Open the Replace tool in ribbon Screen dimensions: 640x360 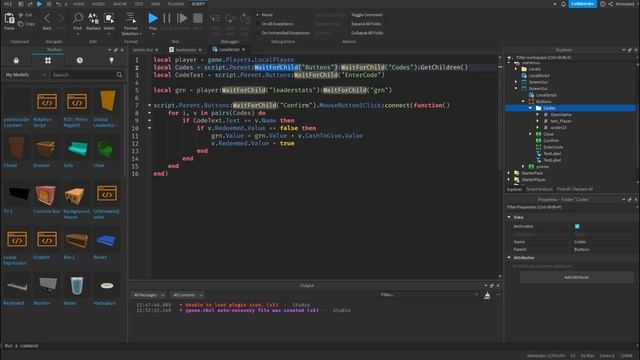click(x=93, y=18)
